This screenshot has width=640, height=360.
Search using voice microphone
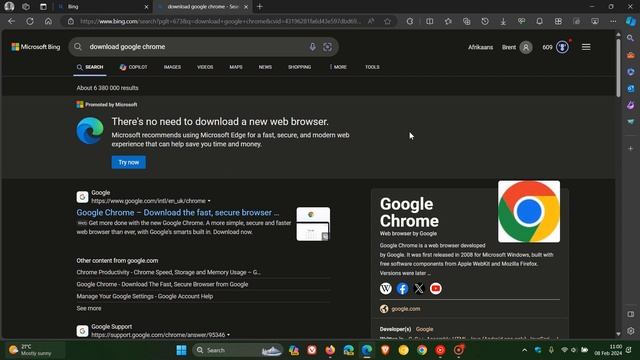[312, 47]
